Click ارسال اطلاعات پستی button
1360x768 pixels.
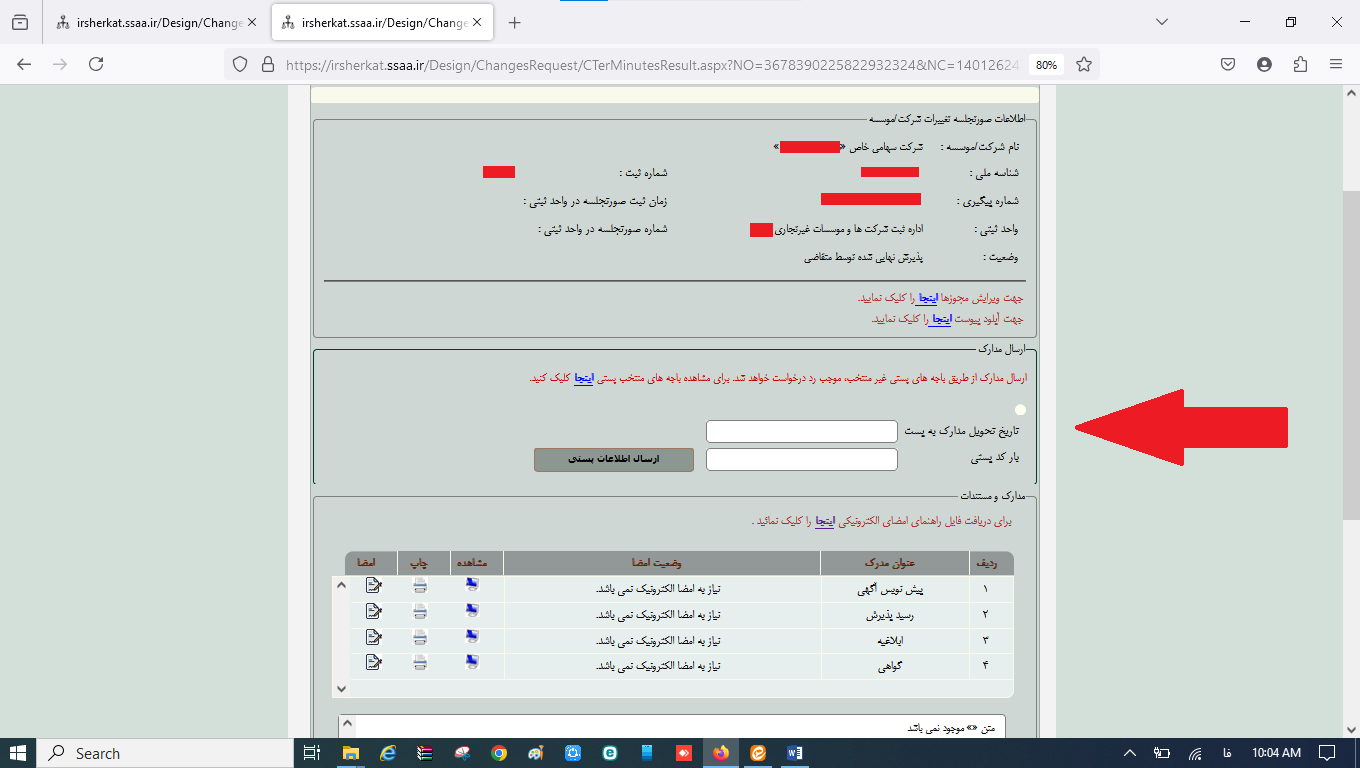[614, 459]
